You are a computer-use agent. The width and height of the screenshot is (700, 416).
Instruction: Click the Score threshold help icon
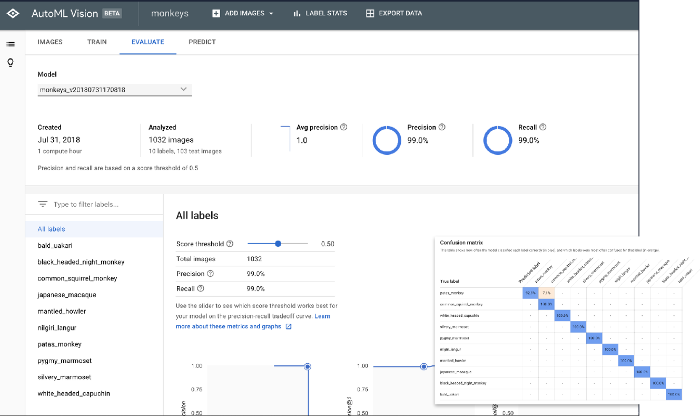[x=229, y=244]
